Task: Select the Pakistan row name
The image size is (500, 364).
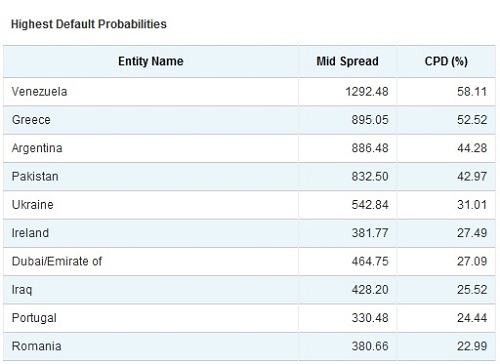Action: (x=35, y=176)
